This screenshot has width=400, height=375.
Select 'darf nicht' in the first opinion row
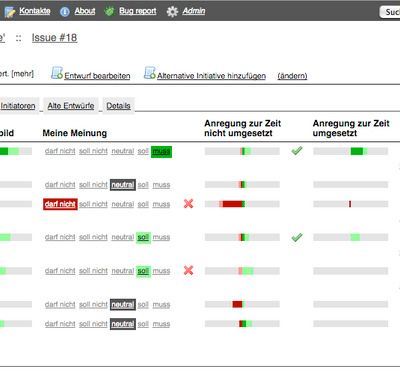[x=60, y=151]
